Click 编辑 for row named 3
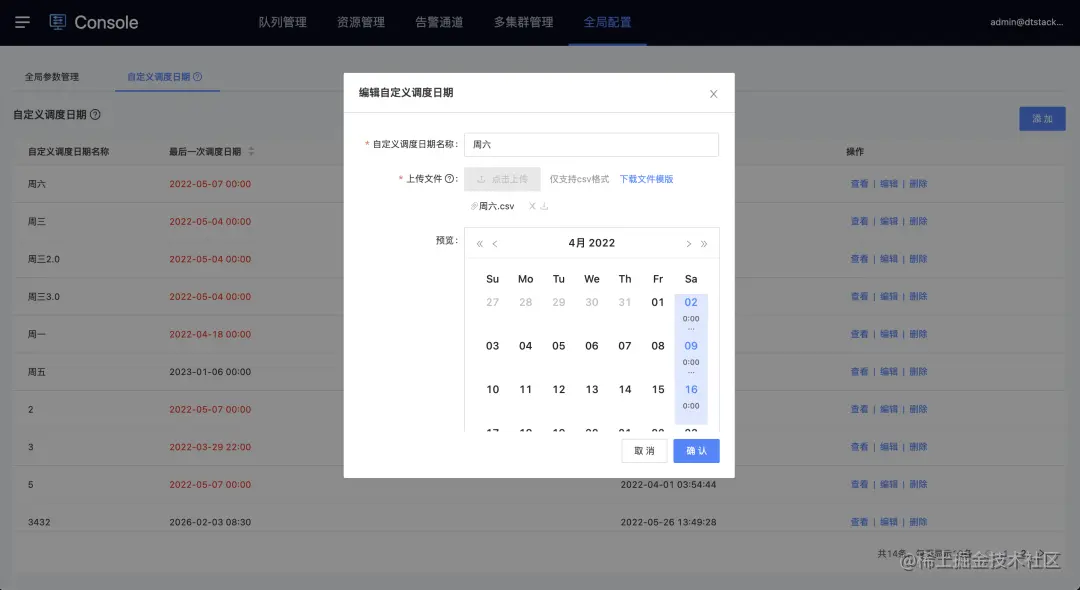The width and height of the screenshot is (1080, 590). click(889, 447)
